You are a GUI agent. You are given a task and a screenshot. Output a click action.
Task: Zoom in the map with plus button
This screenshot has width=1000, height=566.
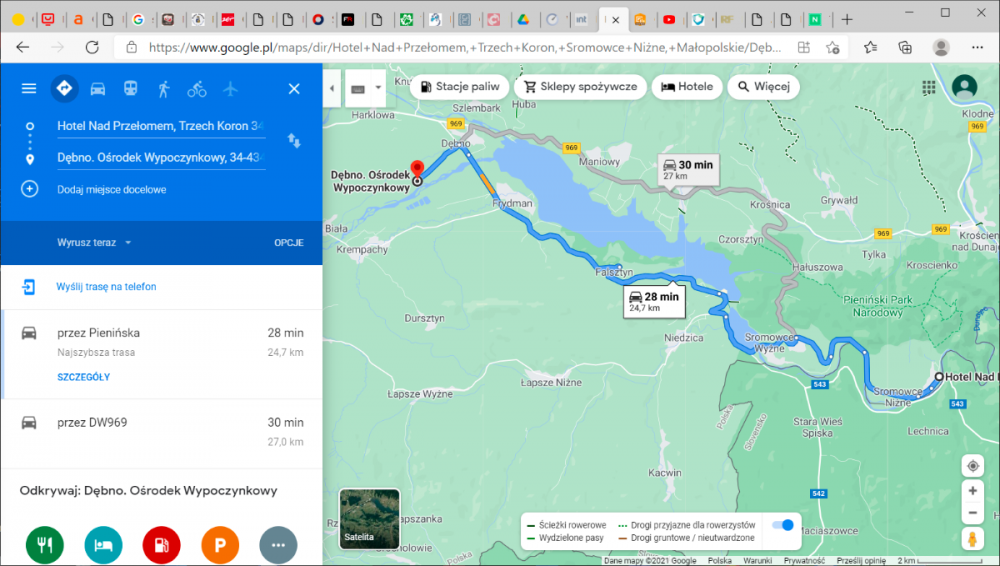972,491
